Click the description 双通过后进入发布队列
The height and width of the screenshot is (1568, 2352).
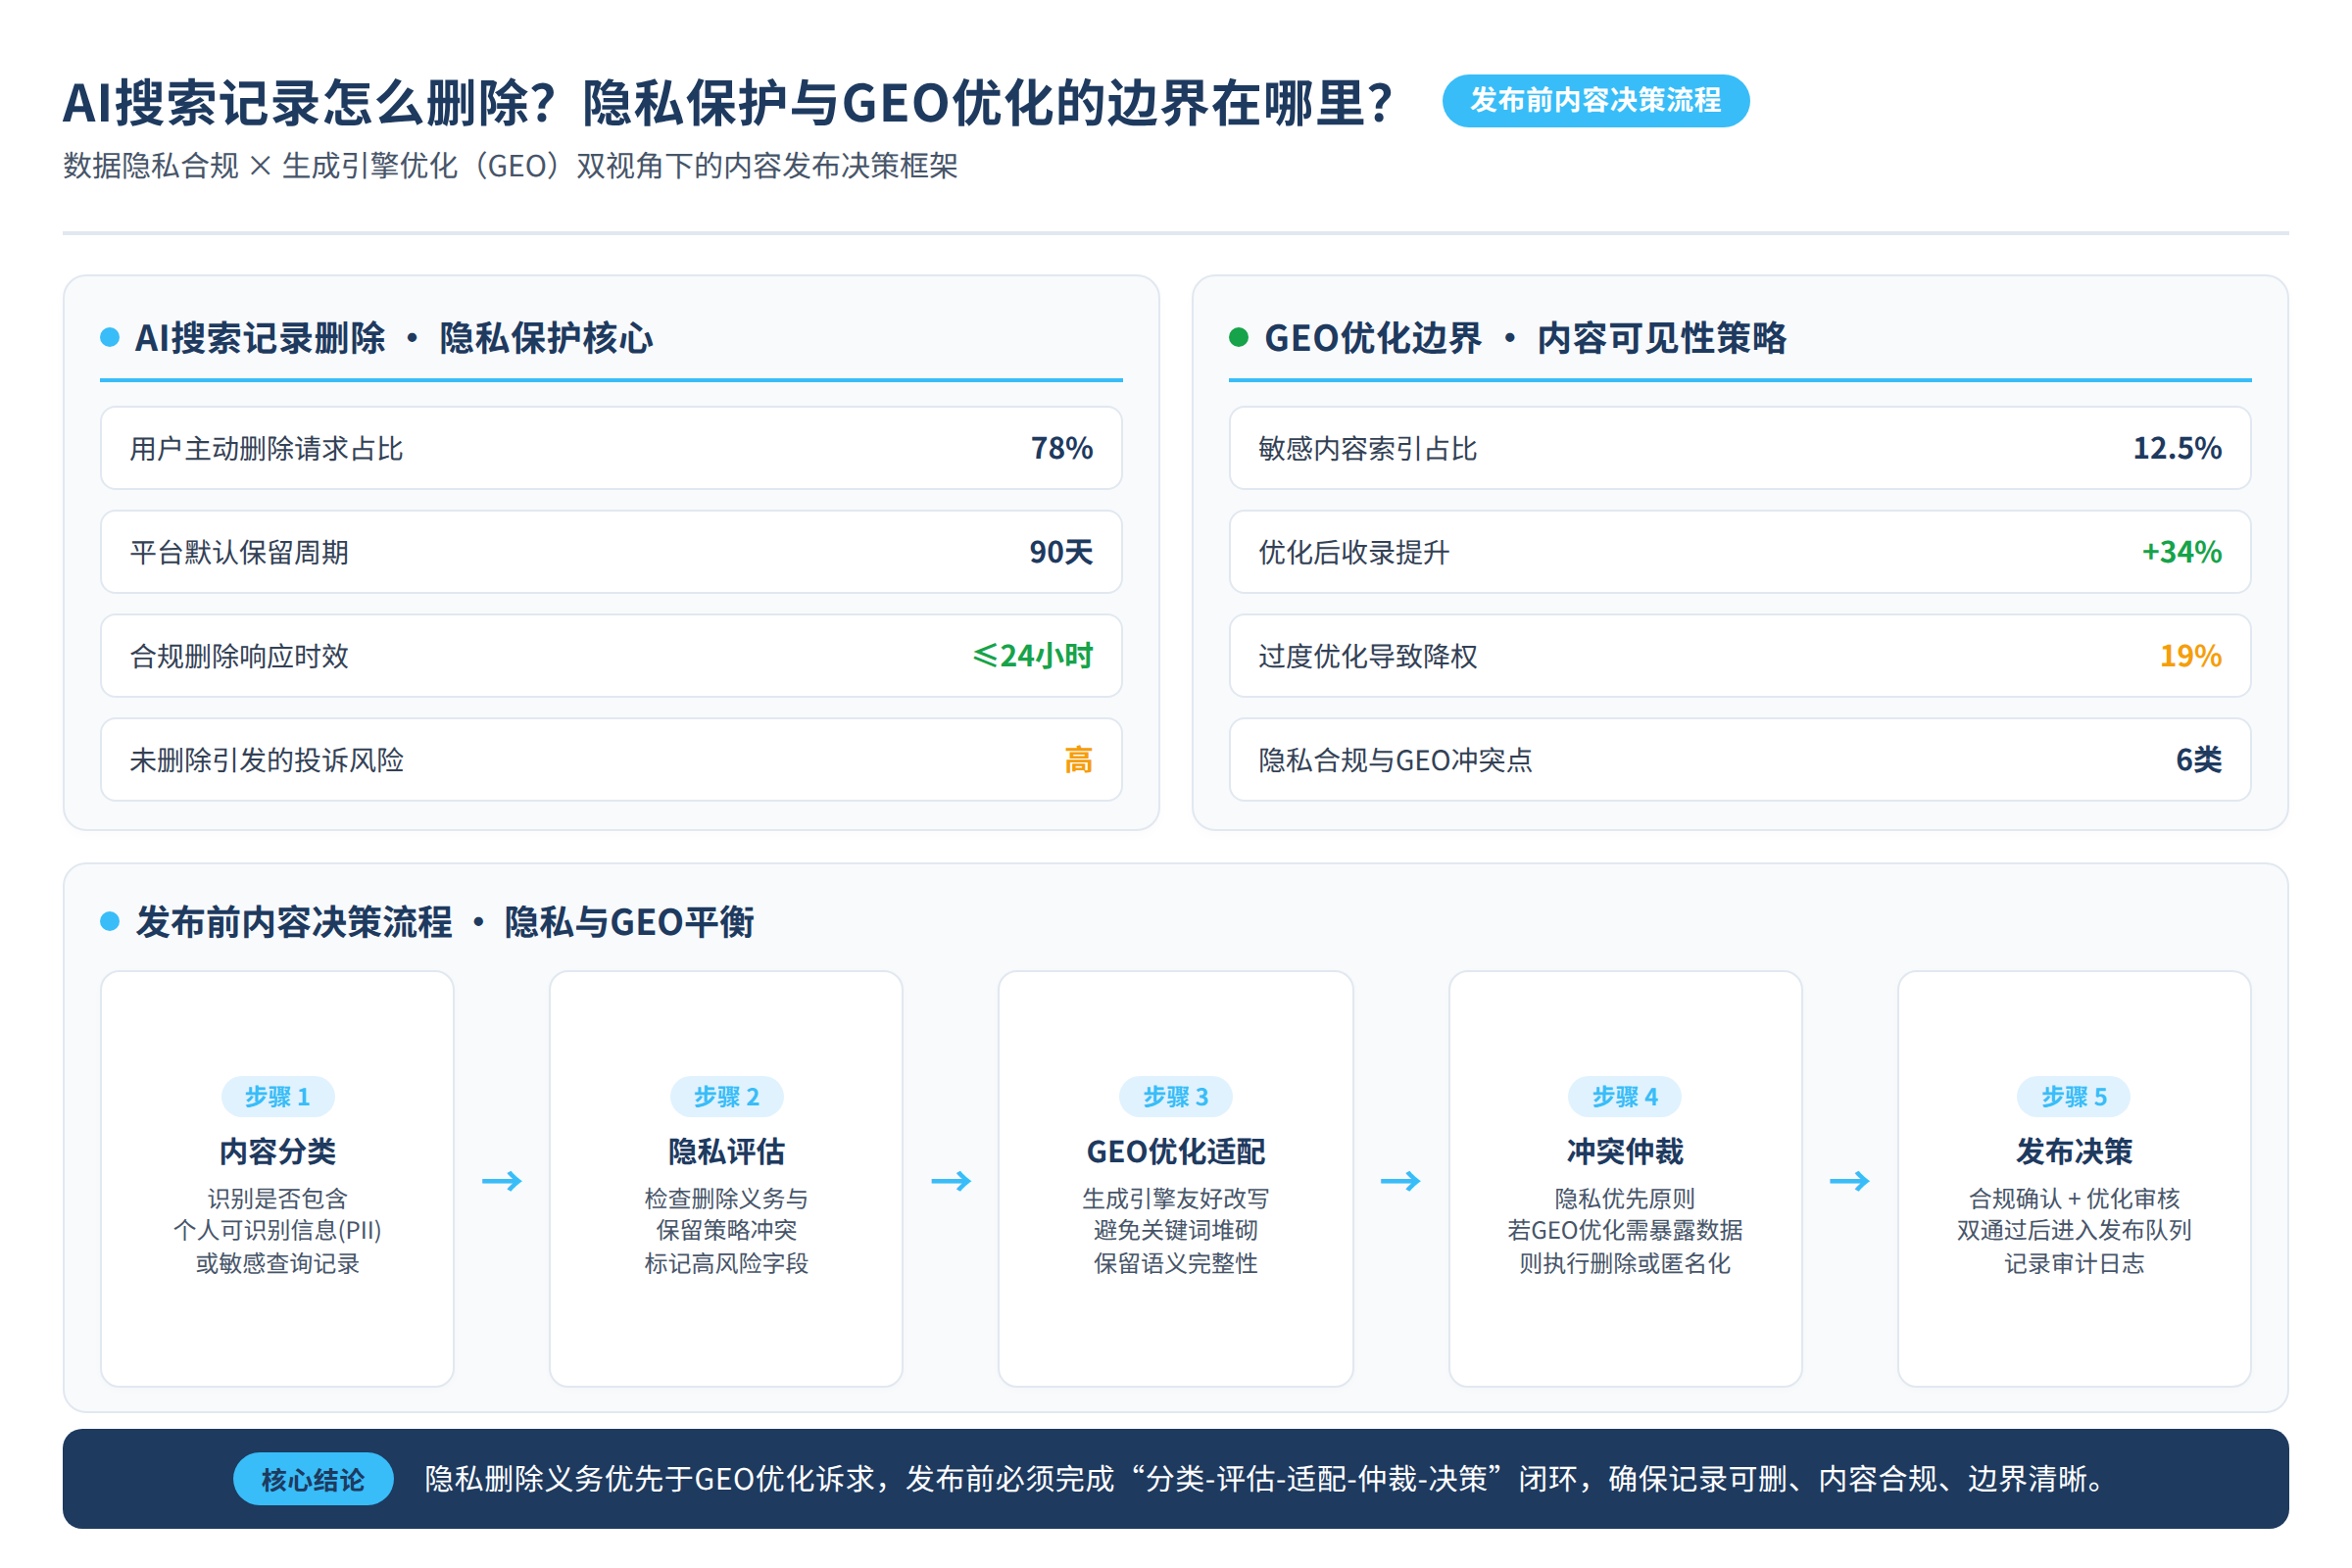[2073, 1230]
